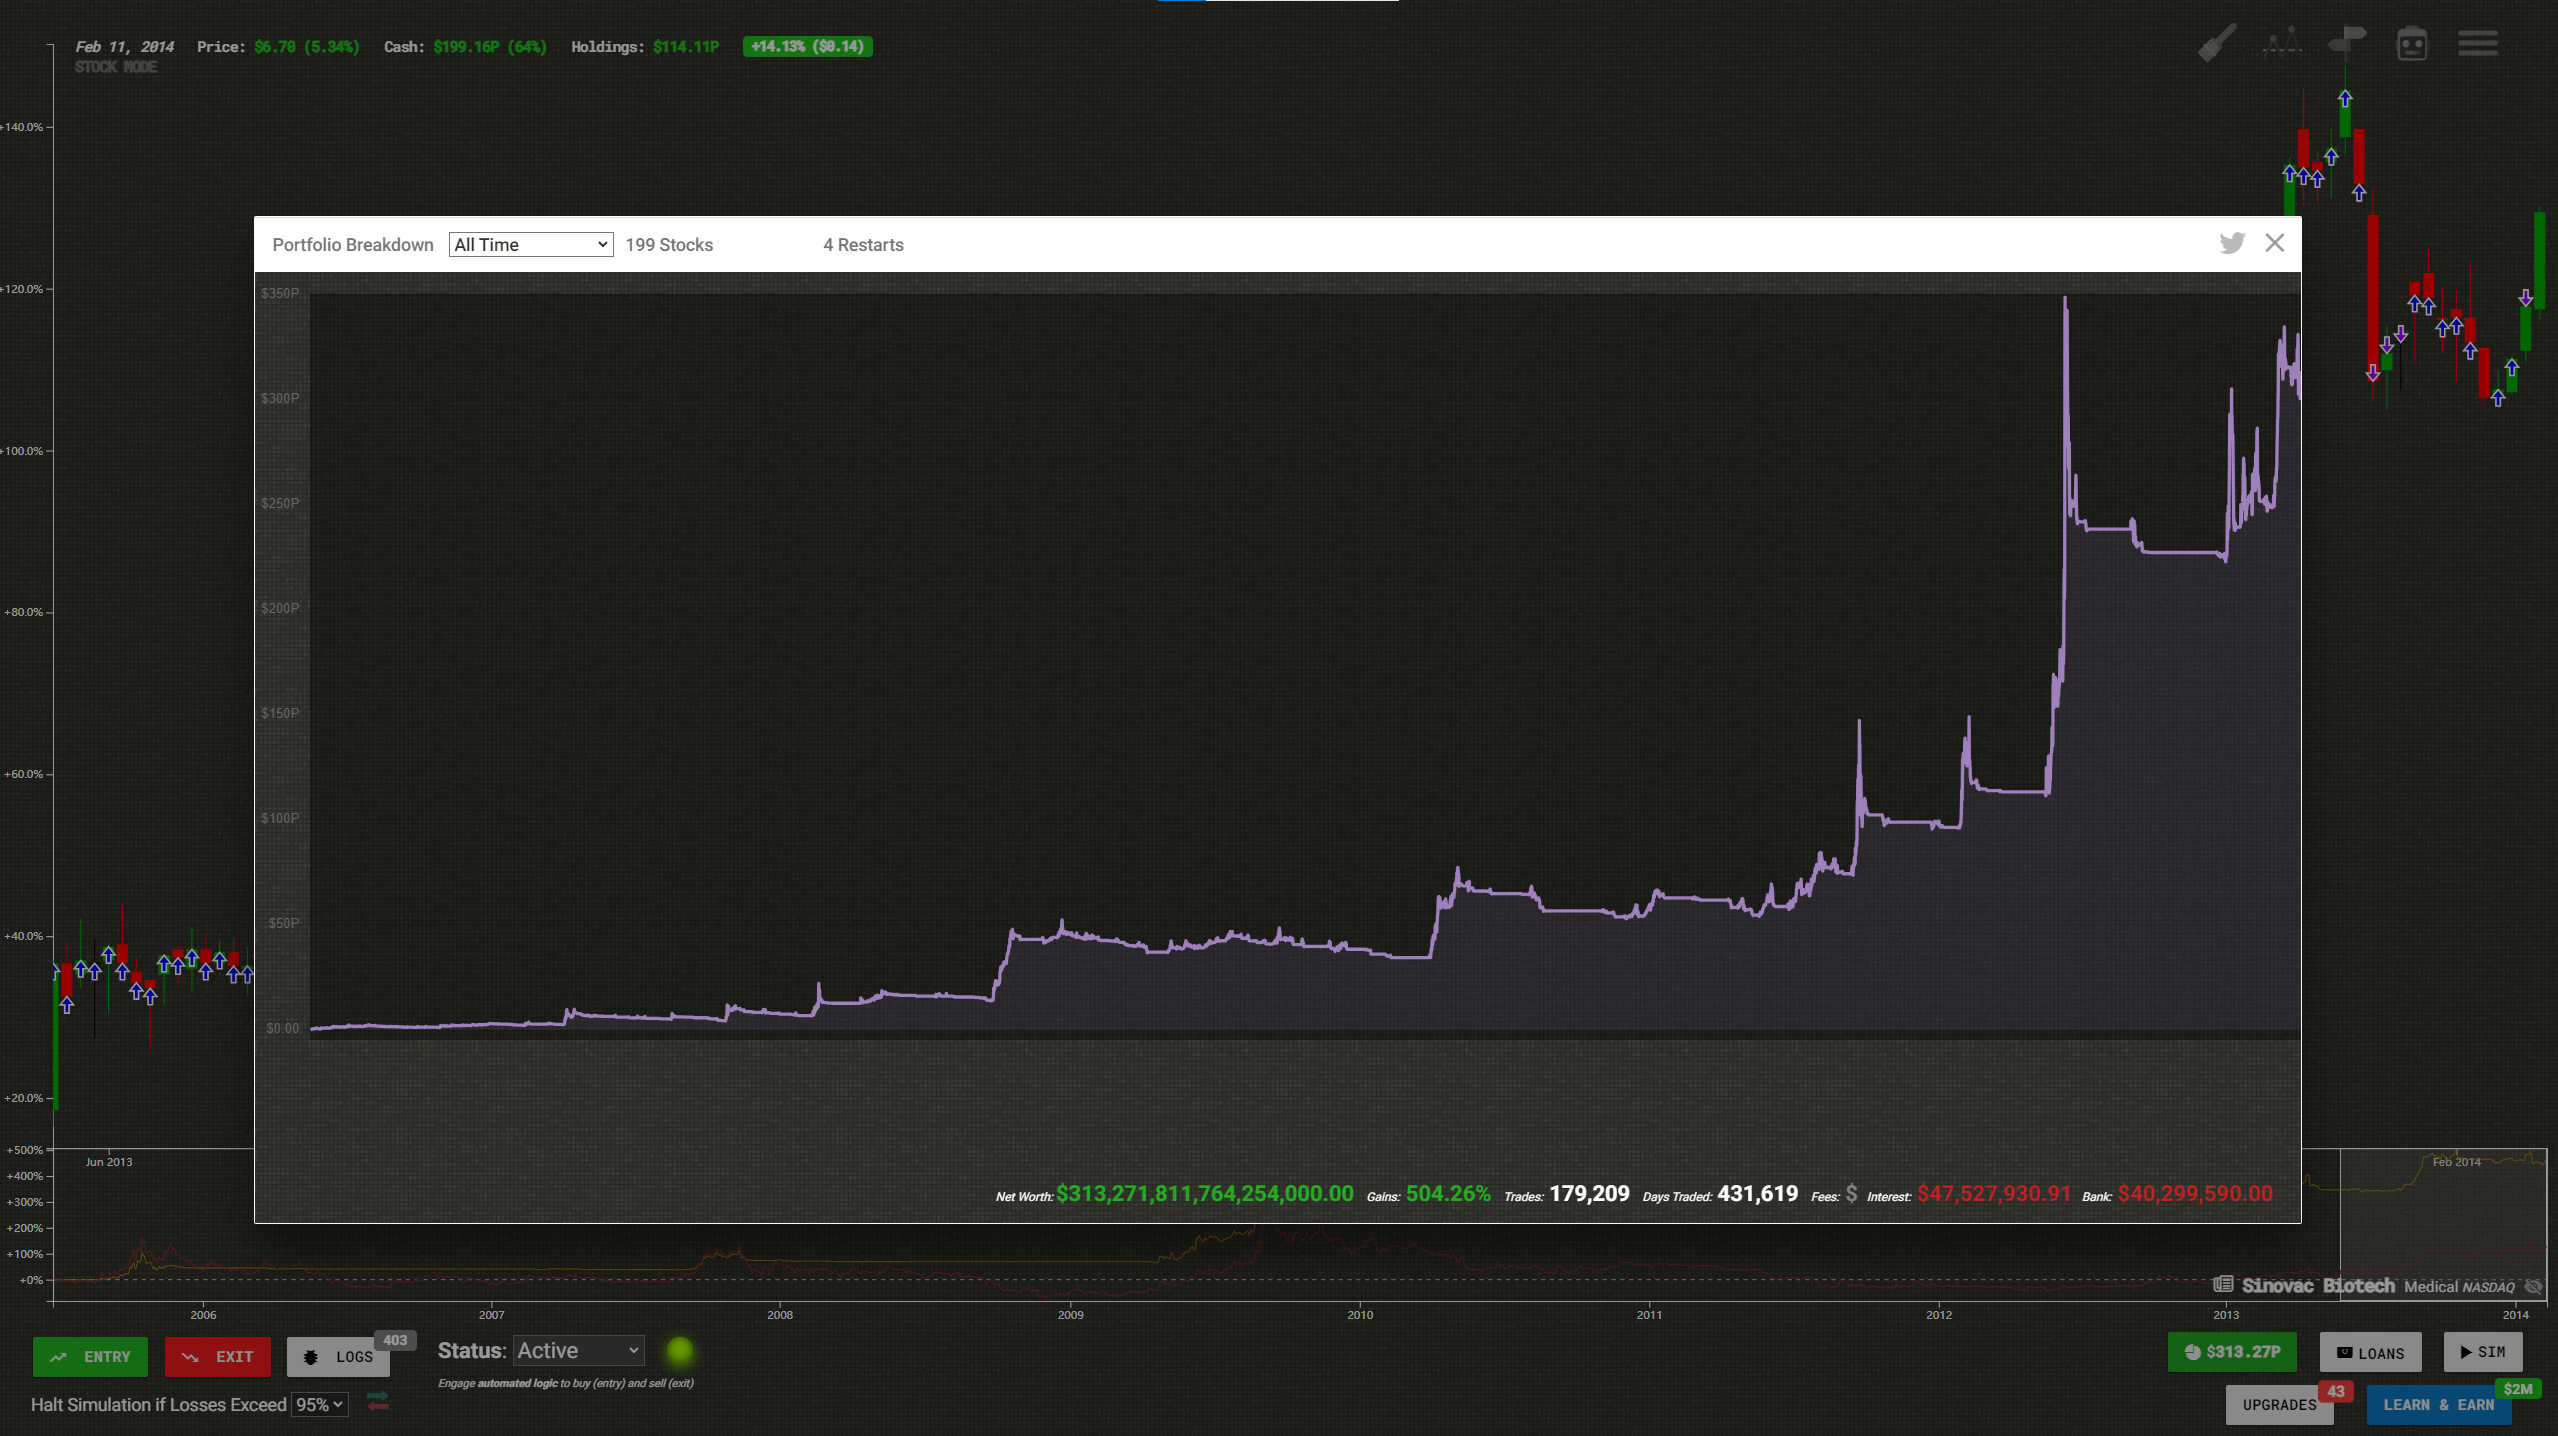This screenshot has width=2558, height=1436.
Task: Open the LOGS panel
Action: pos(339,1357)
